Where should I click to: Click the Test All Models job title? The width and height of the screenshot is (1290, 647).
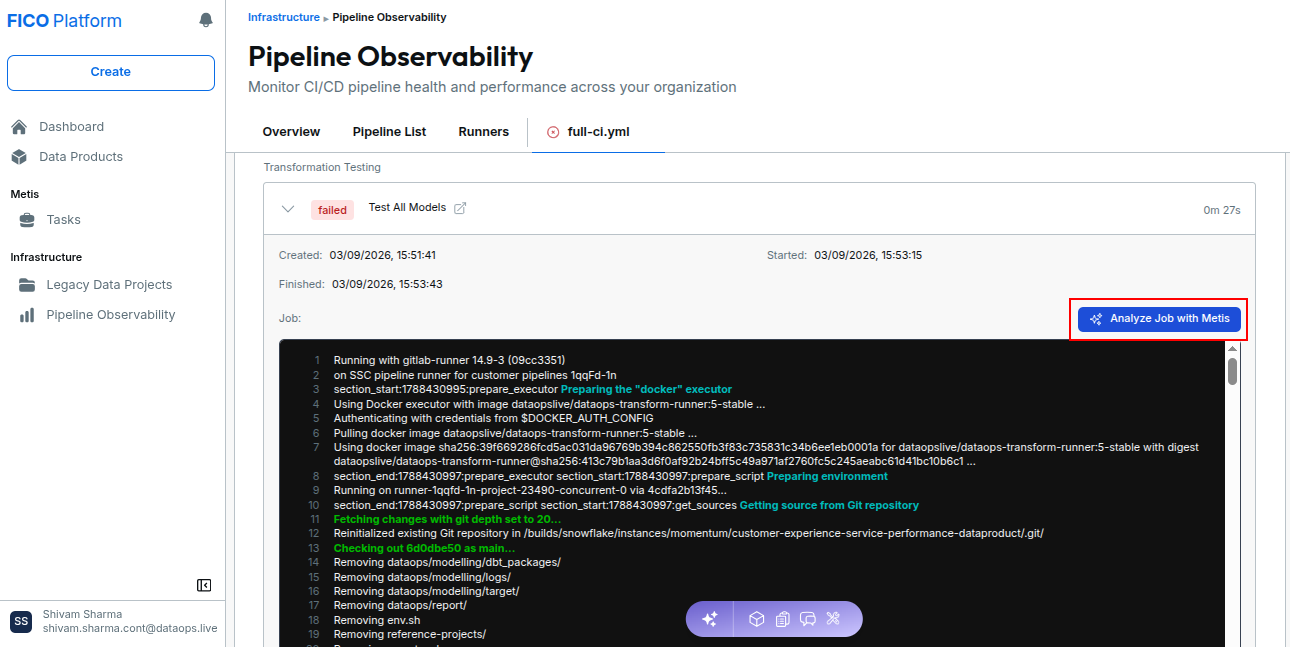point(407,208)
